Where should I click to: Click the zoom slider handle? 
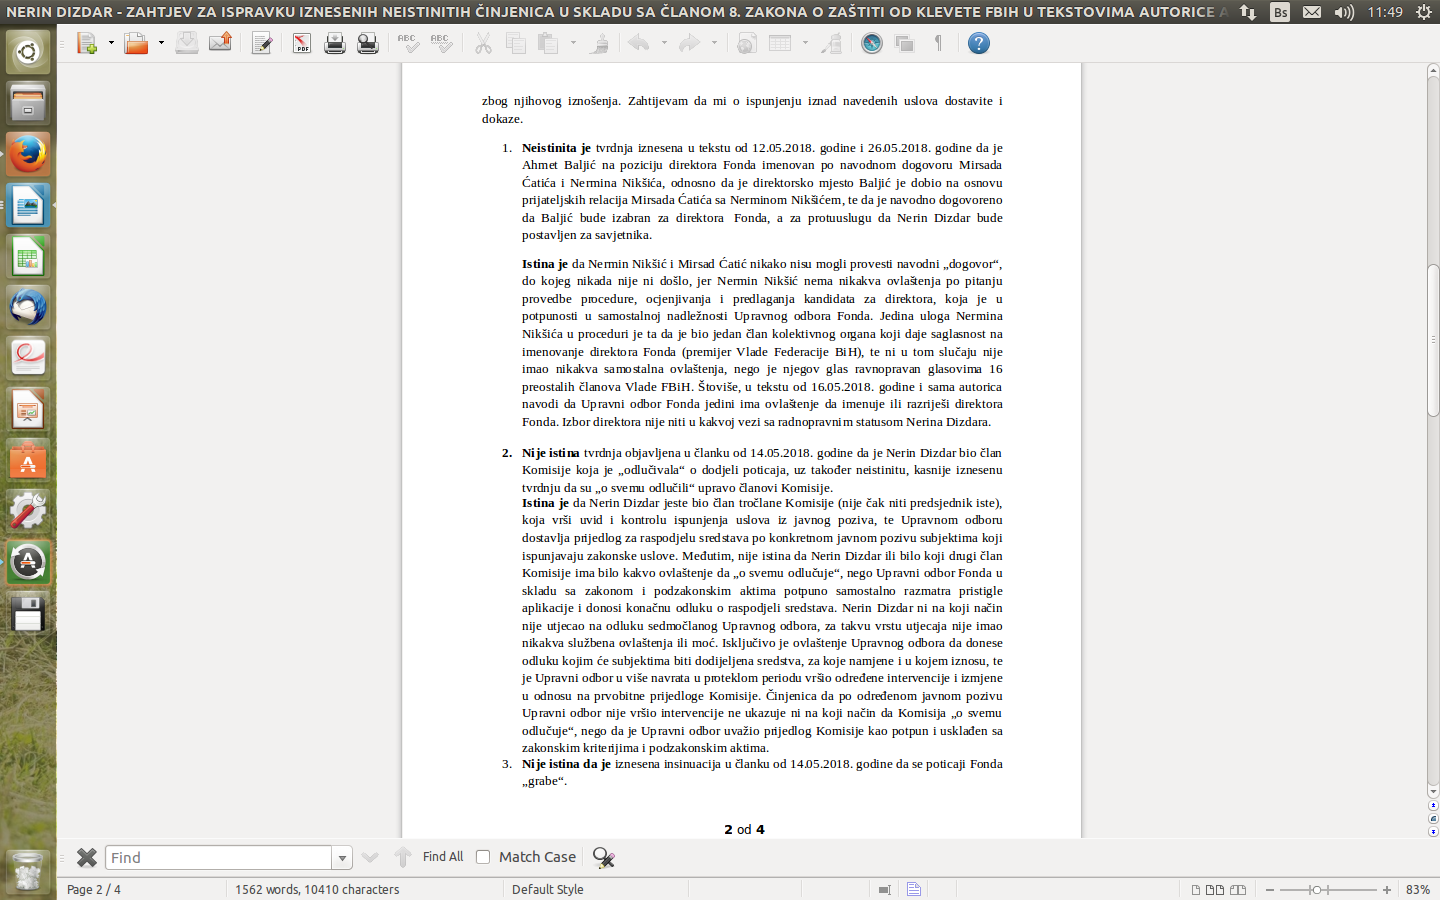pyautogui.click(x=1317, y=889)
